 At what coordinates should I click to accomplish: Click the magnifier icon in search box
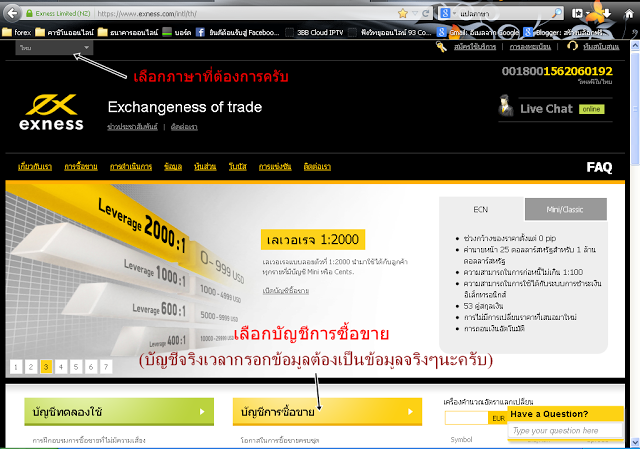click(557, 13)
